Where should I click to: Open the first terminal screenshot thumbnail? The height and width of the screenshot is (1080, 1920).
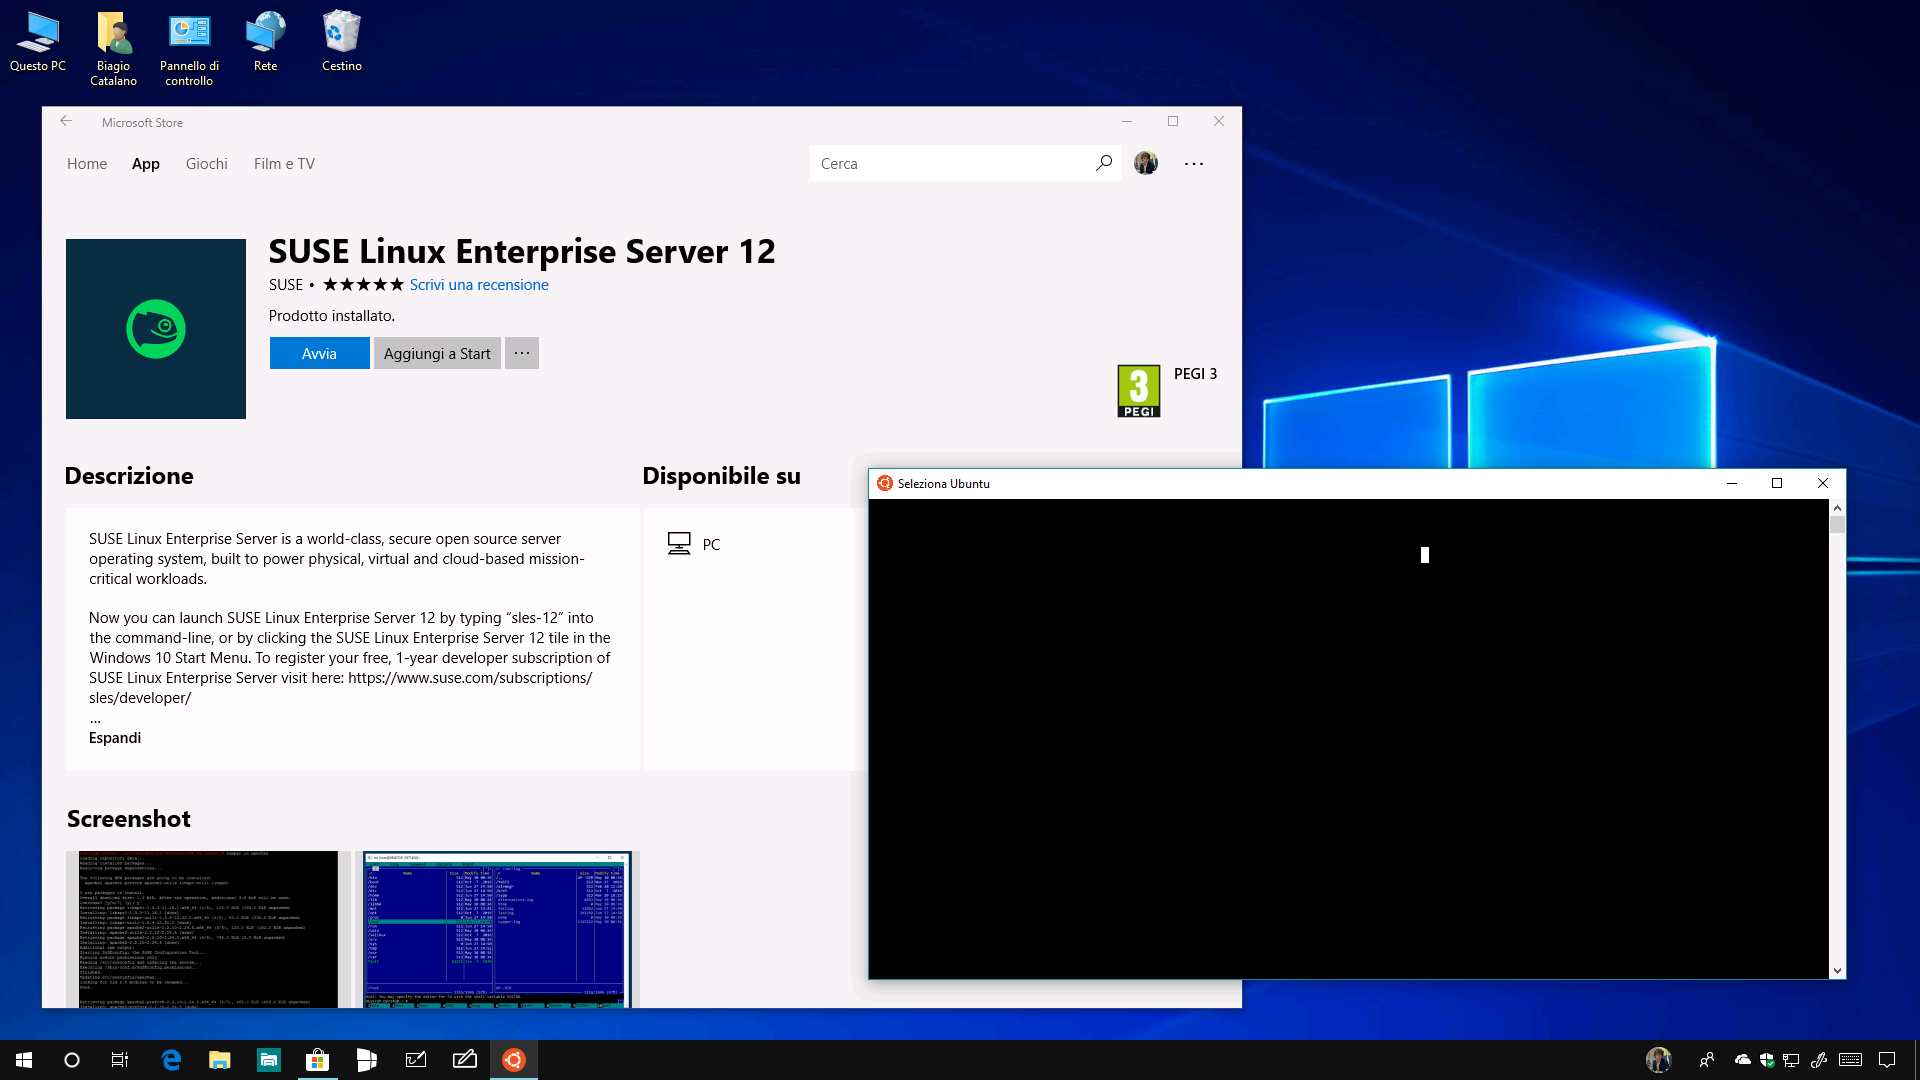coord(208,929)
